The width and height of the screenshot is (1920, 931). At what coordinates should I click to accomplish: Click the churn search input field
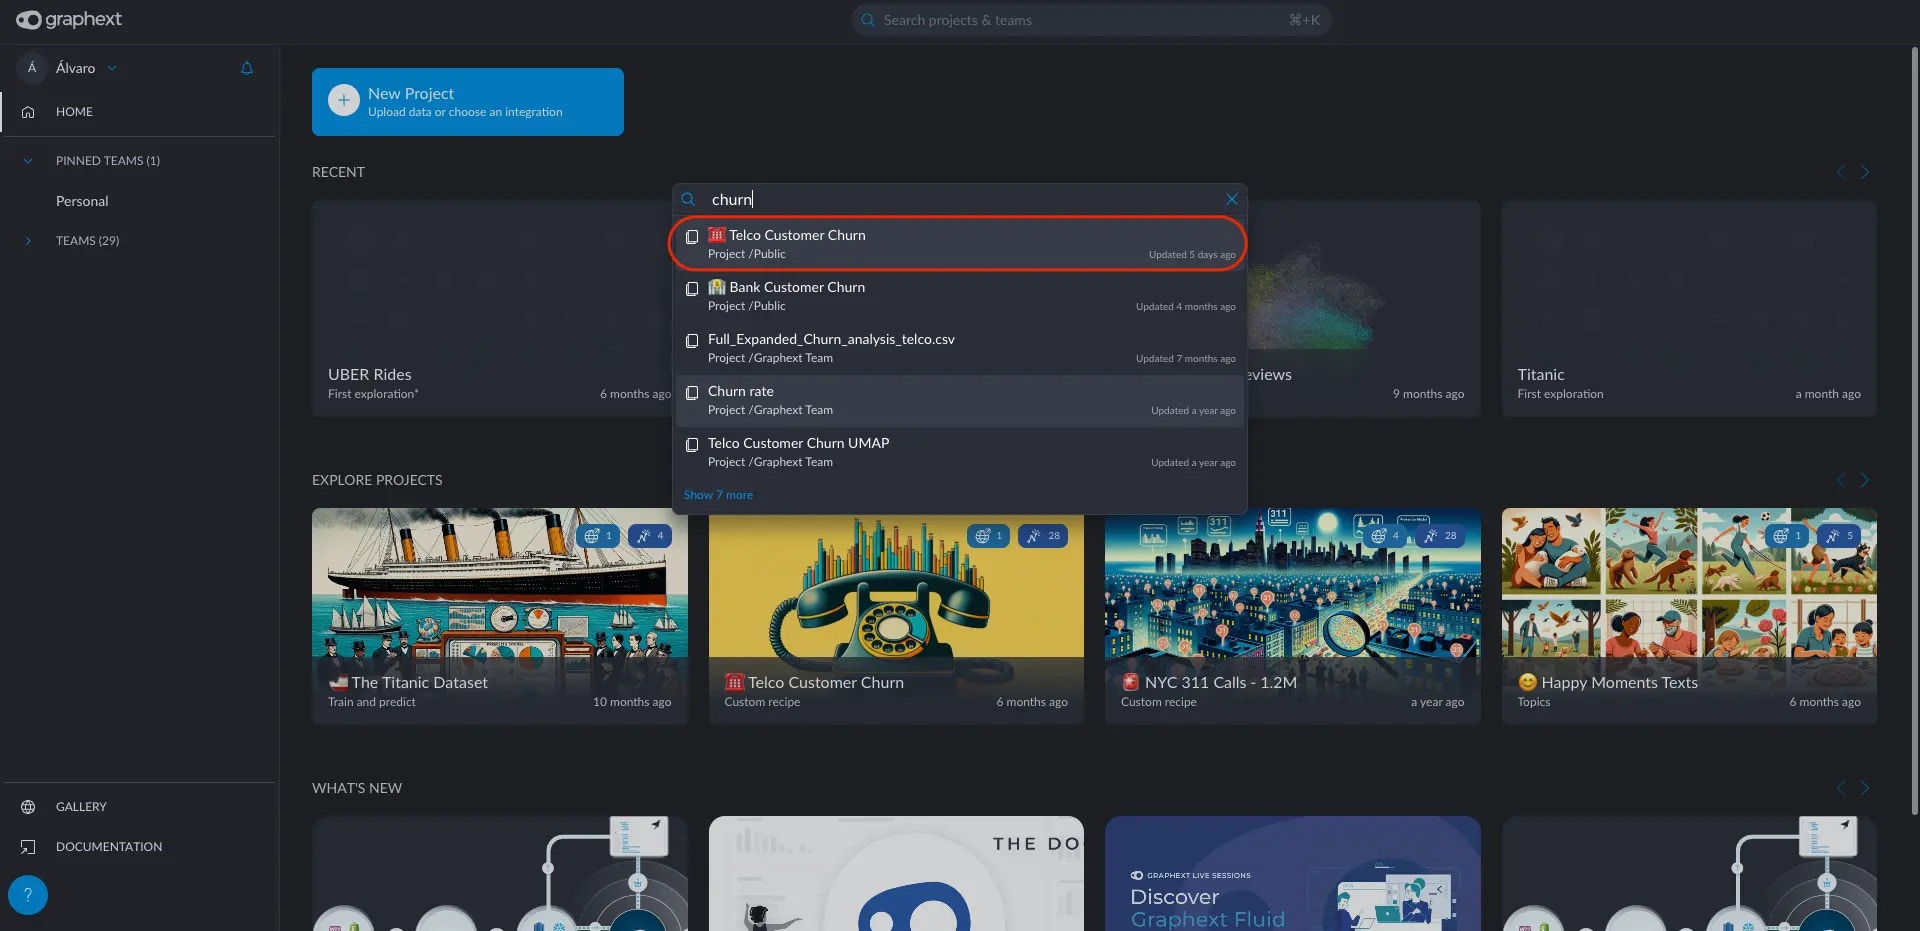coord(960,199)
